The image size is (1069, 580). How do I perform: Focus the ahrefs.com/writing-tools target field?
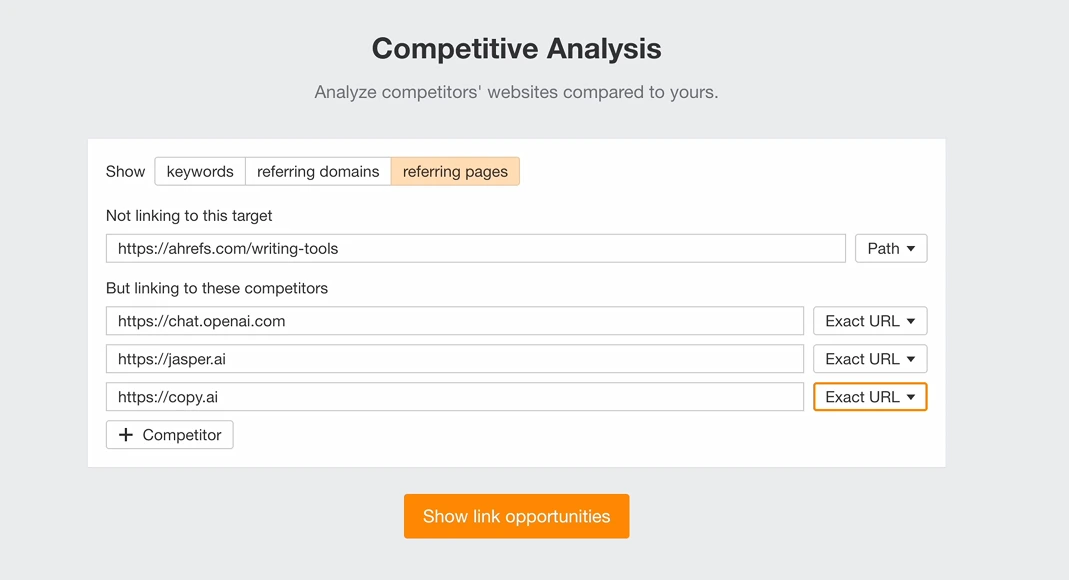click(475, 249)
